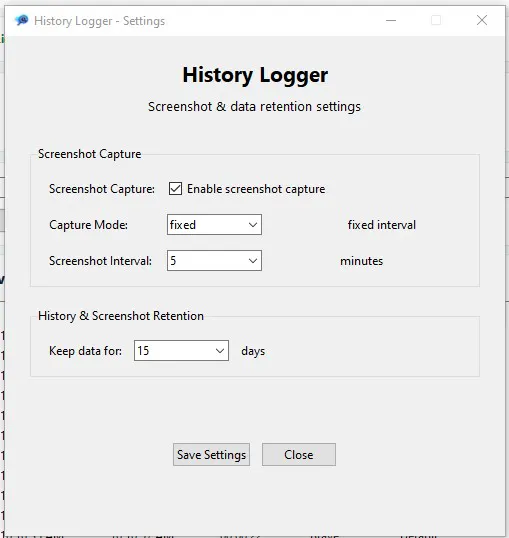This screenshot has width=509, height=538.
Task: Click the Close button at bottom
Action: [299, 455]
